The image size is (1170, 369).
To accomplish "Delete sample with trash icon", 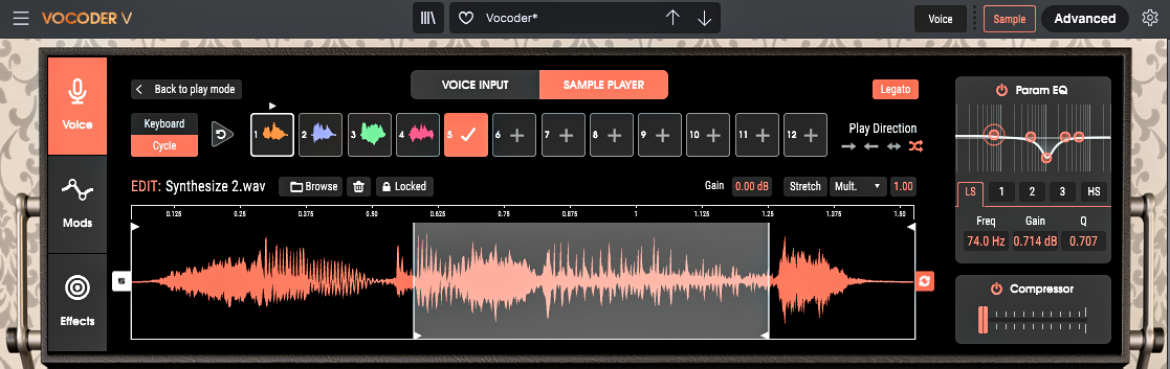I will [x=358, y=186].
